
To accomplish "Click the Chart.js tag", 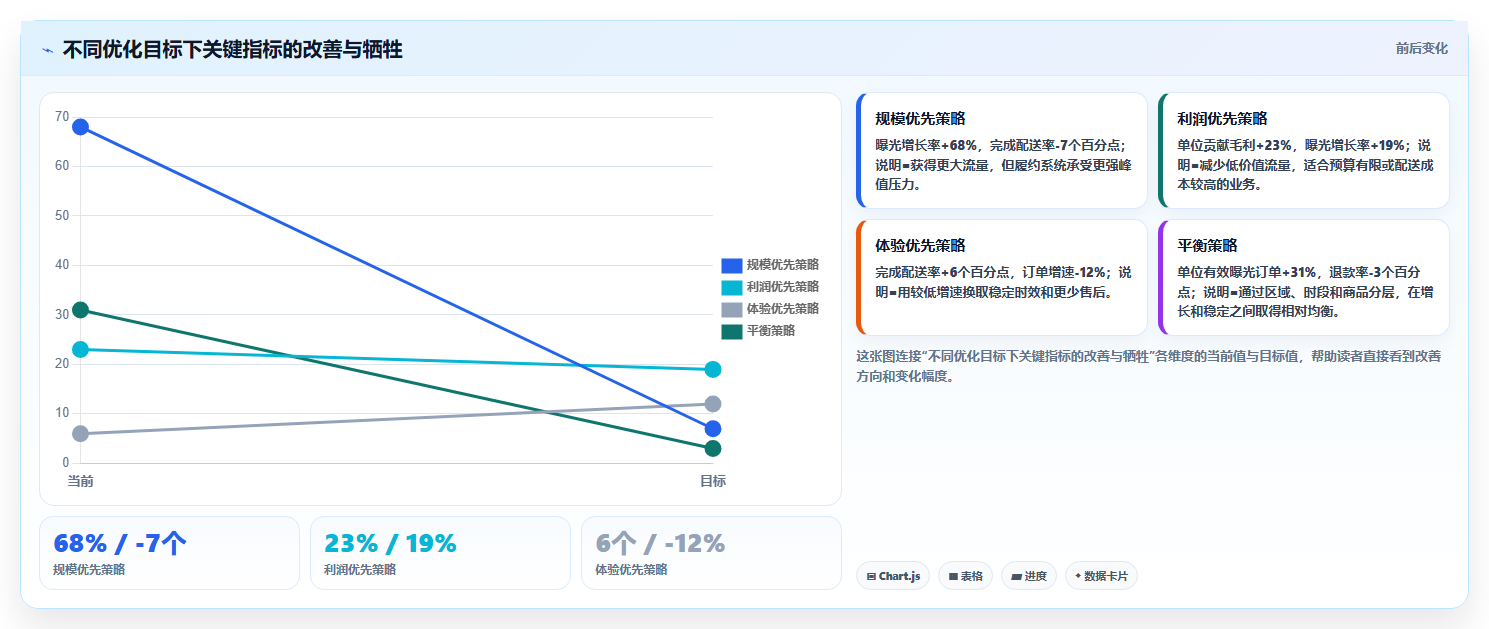I will click(x=893, y=576).
